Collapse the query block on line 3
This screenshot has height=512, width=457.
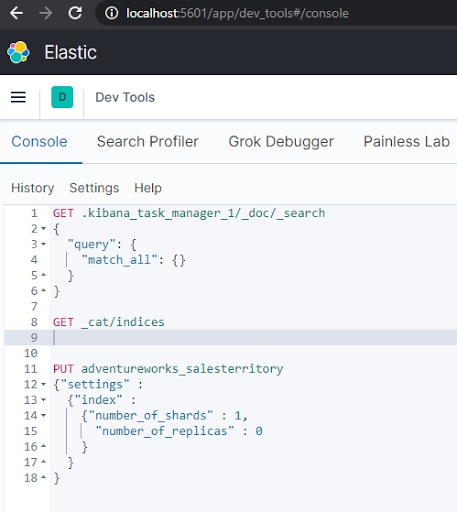tap(43, 244)
